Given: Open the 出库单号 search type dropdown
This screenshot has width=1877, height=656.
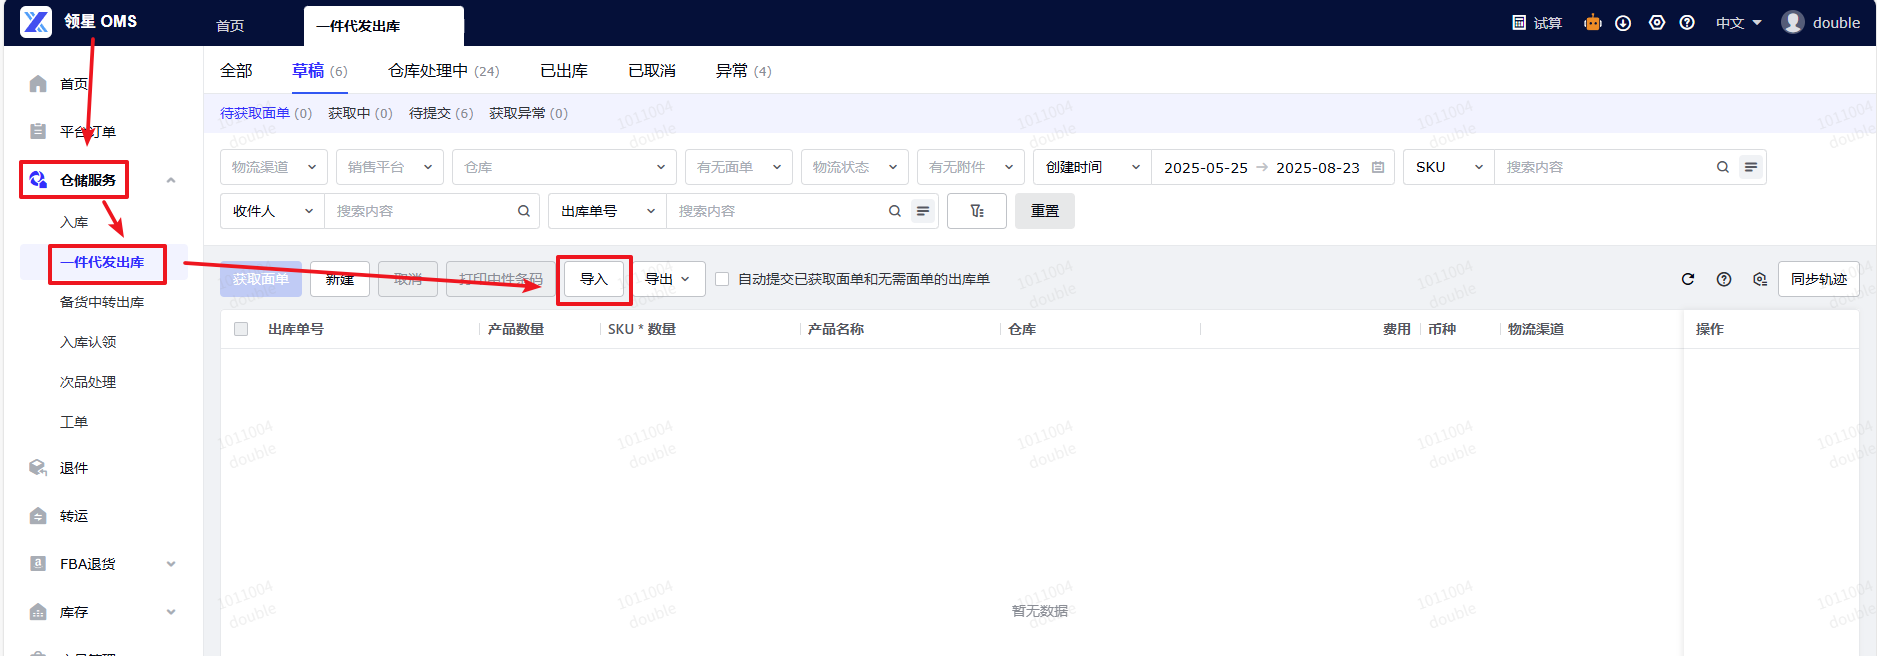Looking at the screenshot, I should pyautogui.click(x=607, y=211).
